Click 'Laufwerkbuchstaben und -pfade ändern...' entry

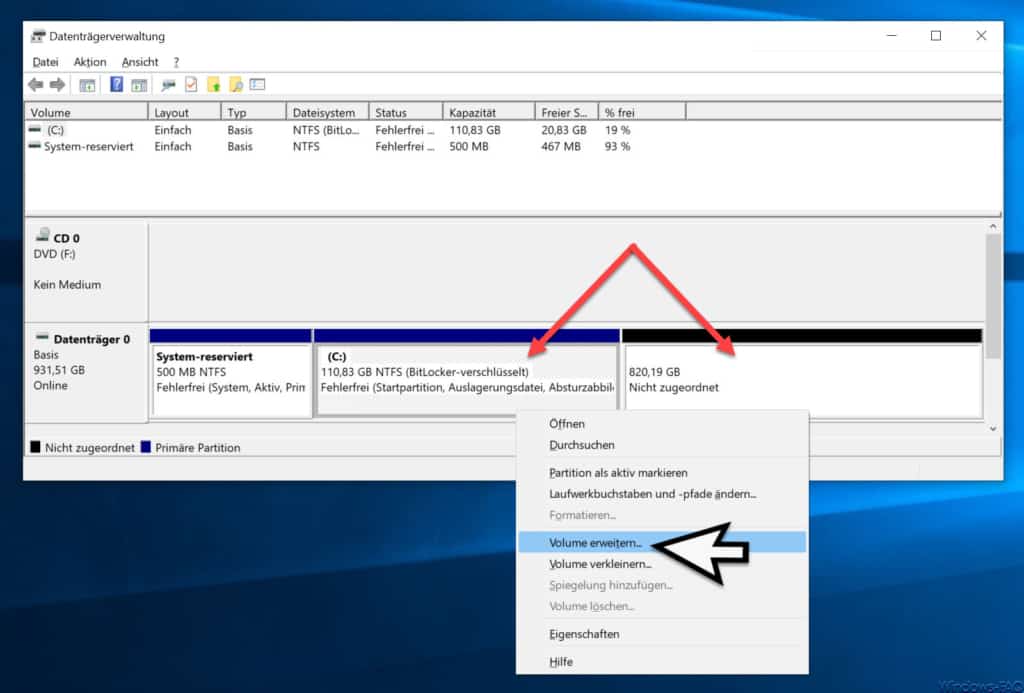652,494
